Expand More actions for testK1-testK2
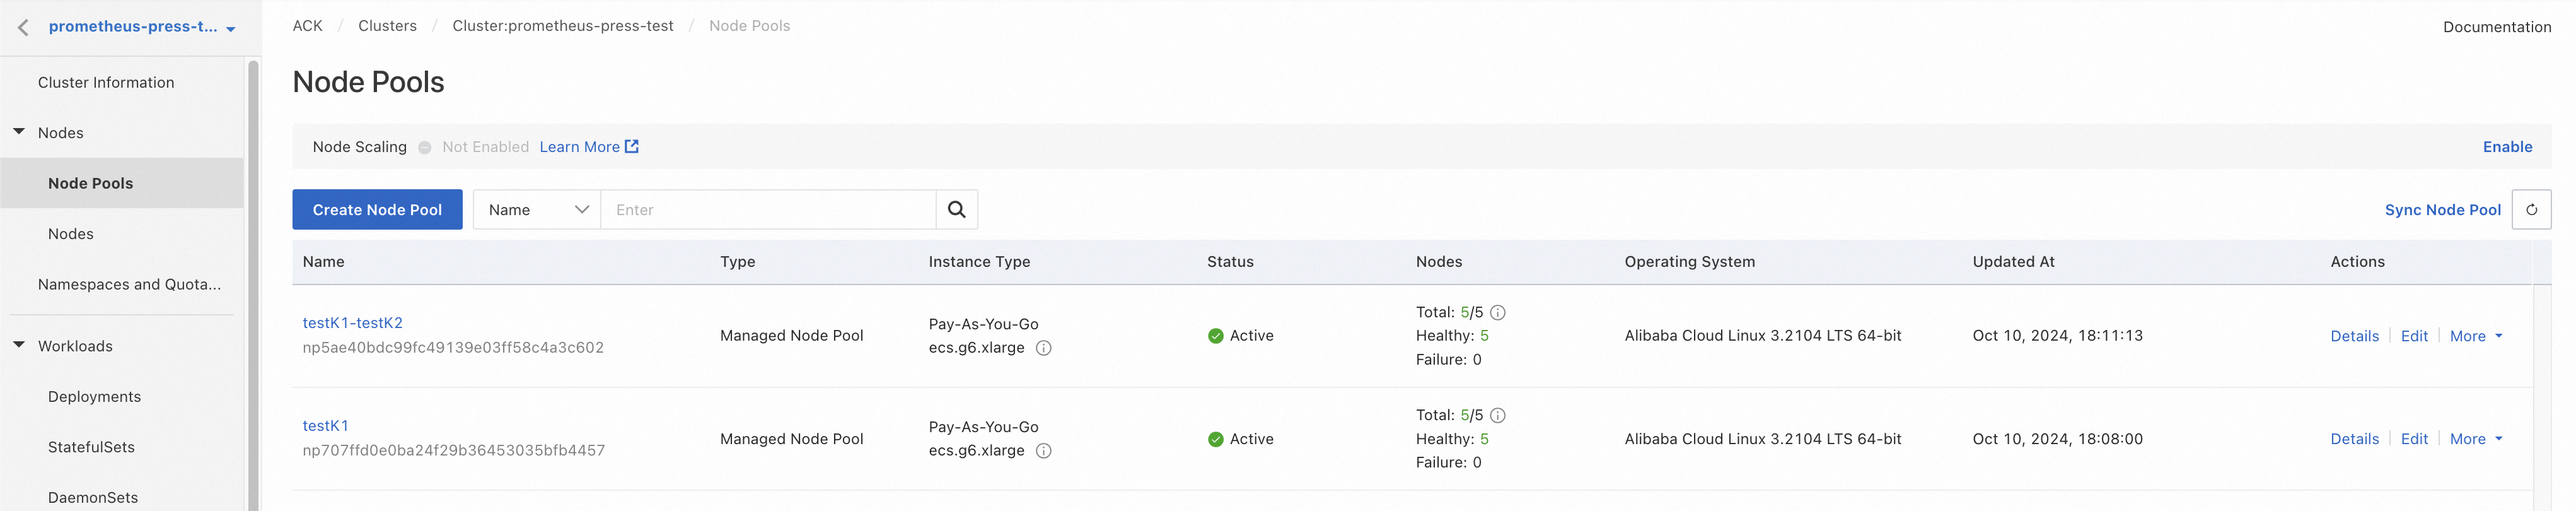Image resolution: width=2576 pixels, height=511 pixels. pyautogui.click(x=2475, y=336)
